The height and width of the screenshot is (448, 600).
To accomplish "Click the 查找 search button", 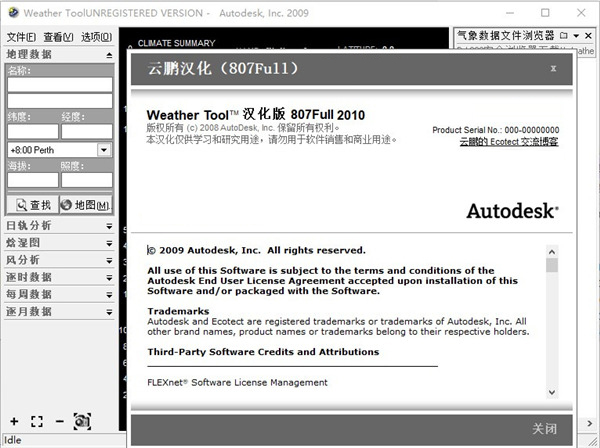I will coord(31,204).
